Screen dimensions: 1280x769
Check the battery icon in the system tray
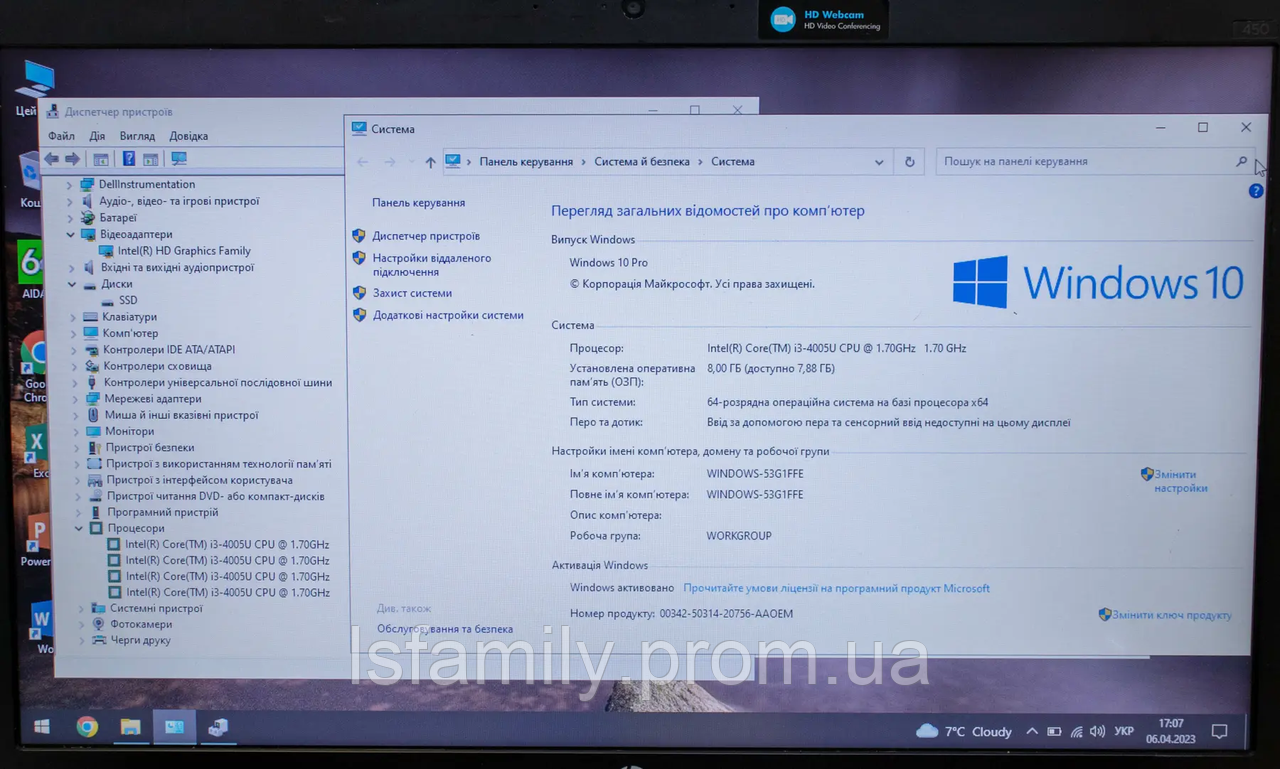coord(1054,731)
